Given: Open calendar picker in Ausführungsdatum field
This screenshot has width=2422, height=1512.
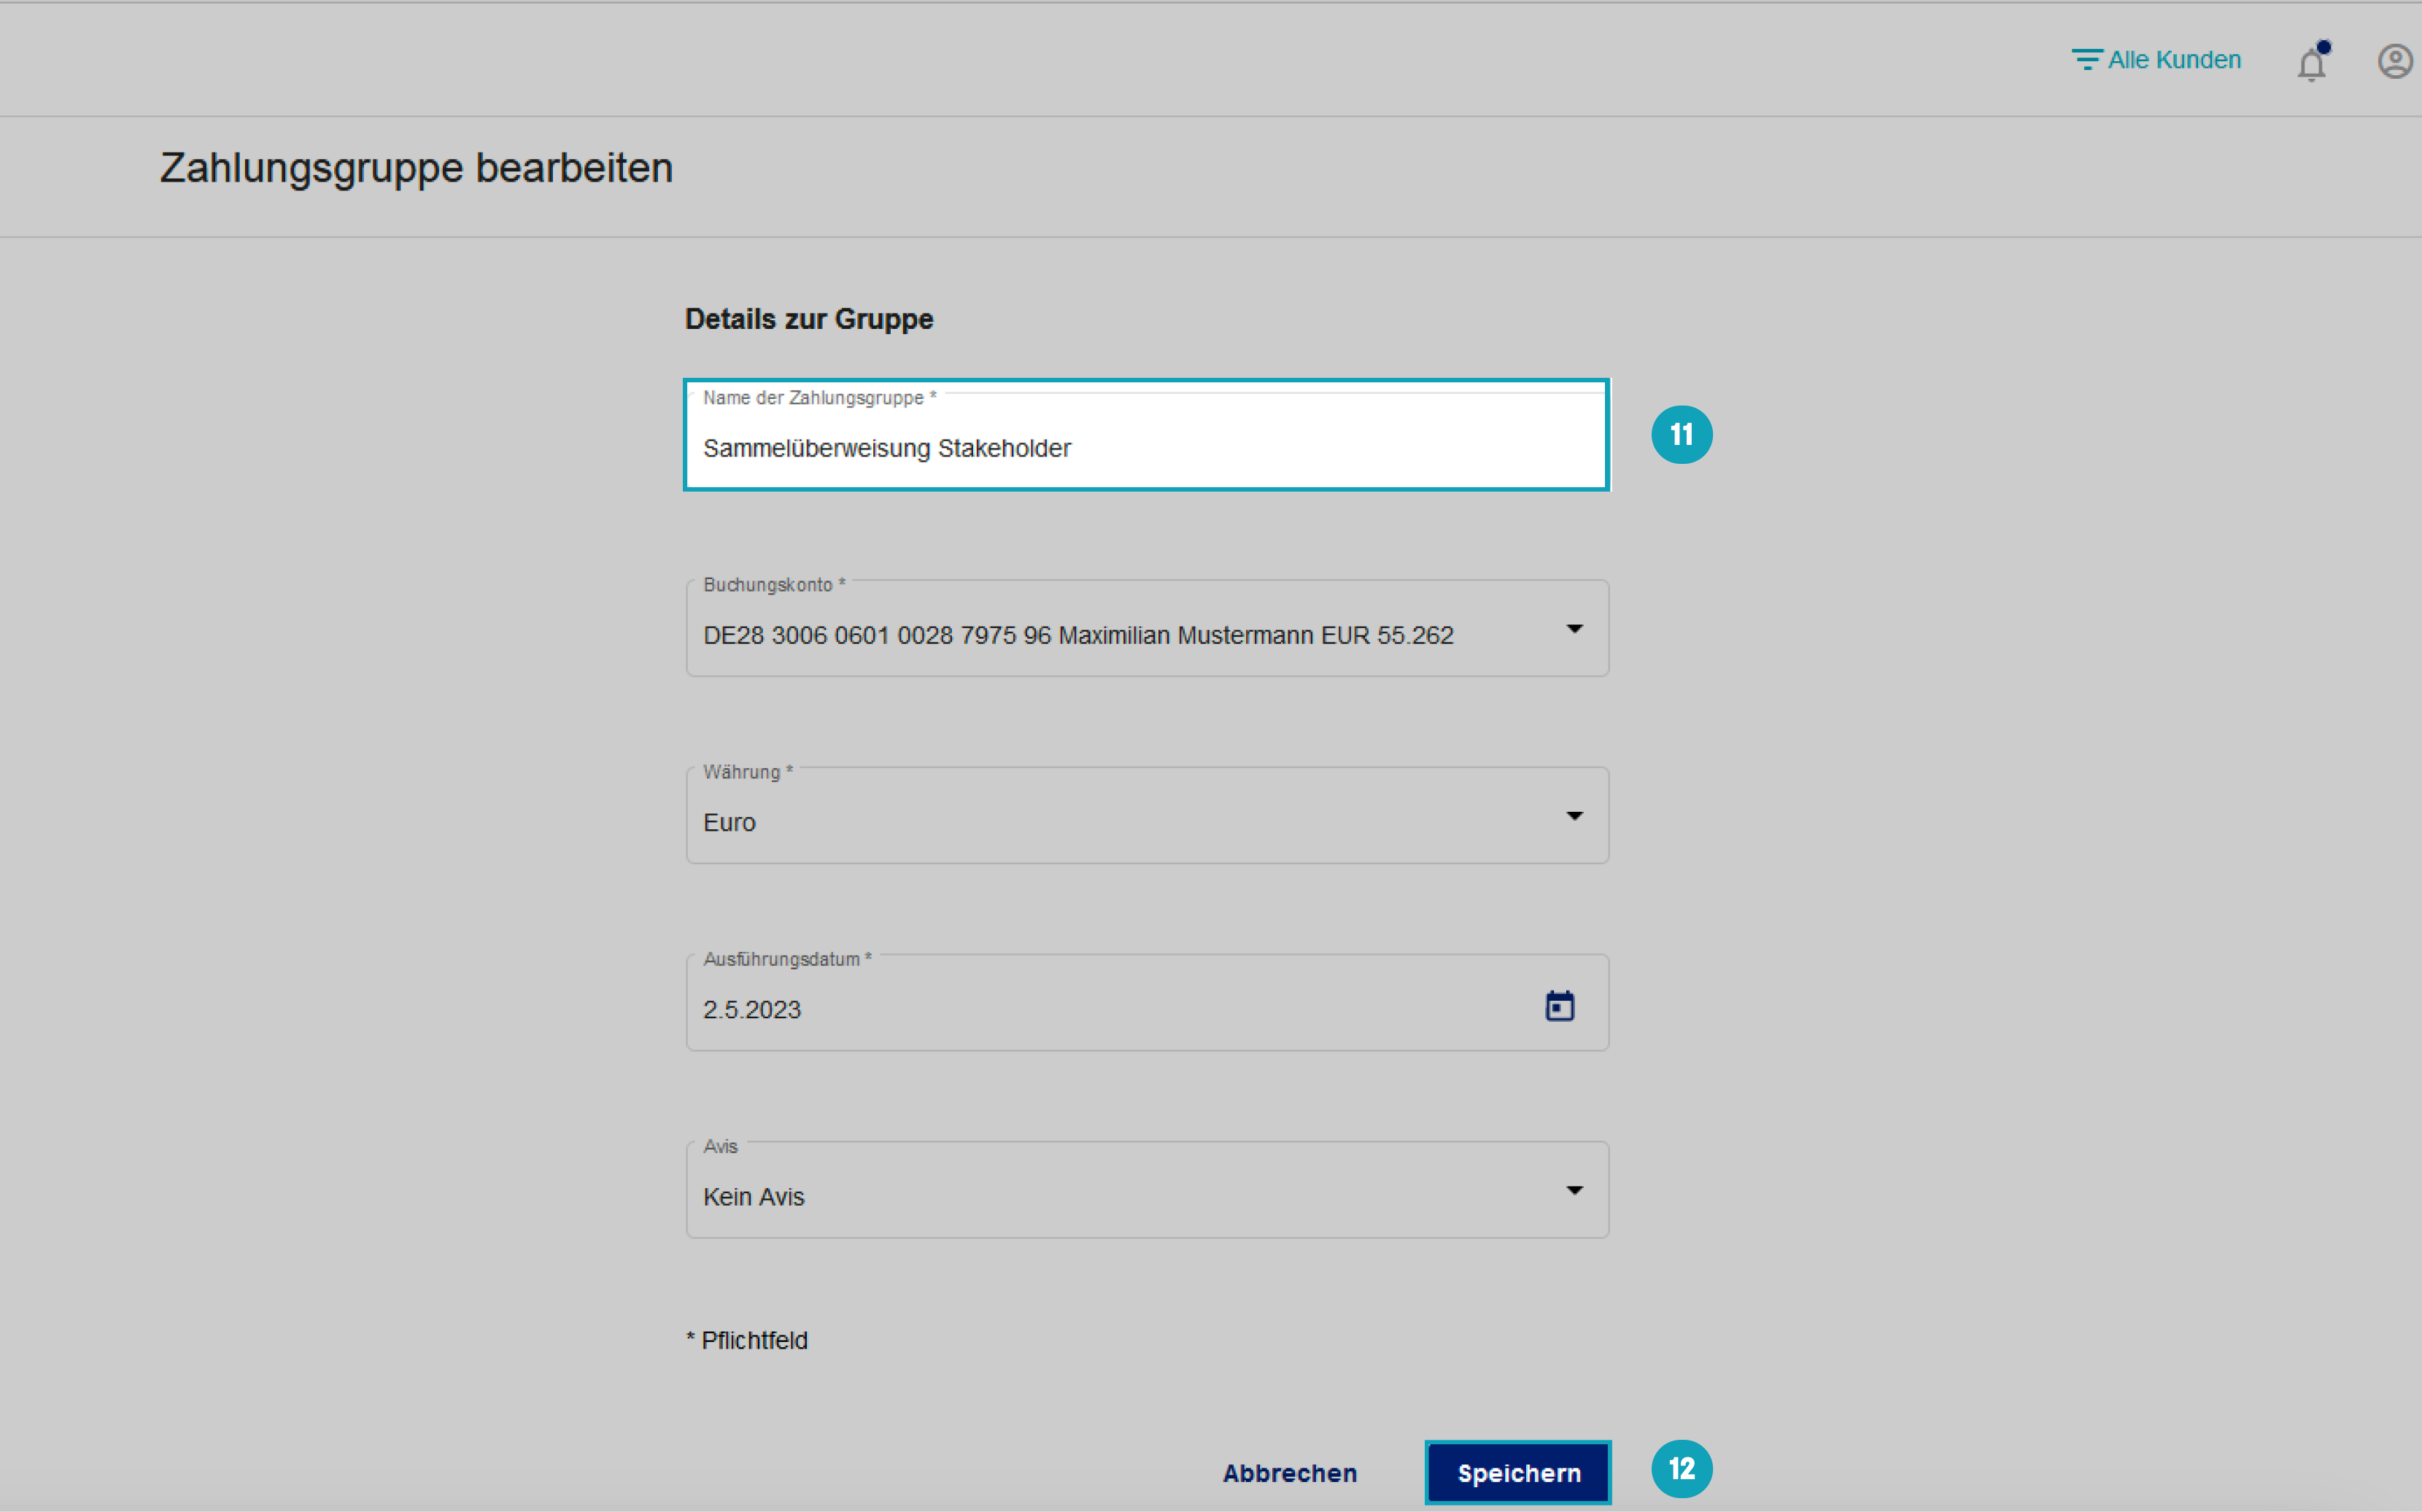Looking at the screenshot, I should pyautogui.click(x=1559, y=1005).
